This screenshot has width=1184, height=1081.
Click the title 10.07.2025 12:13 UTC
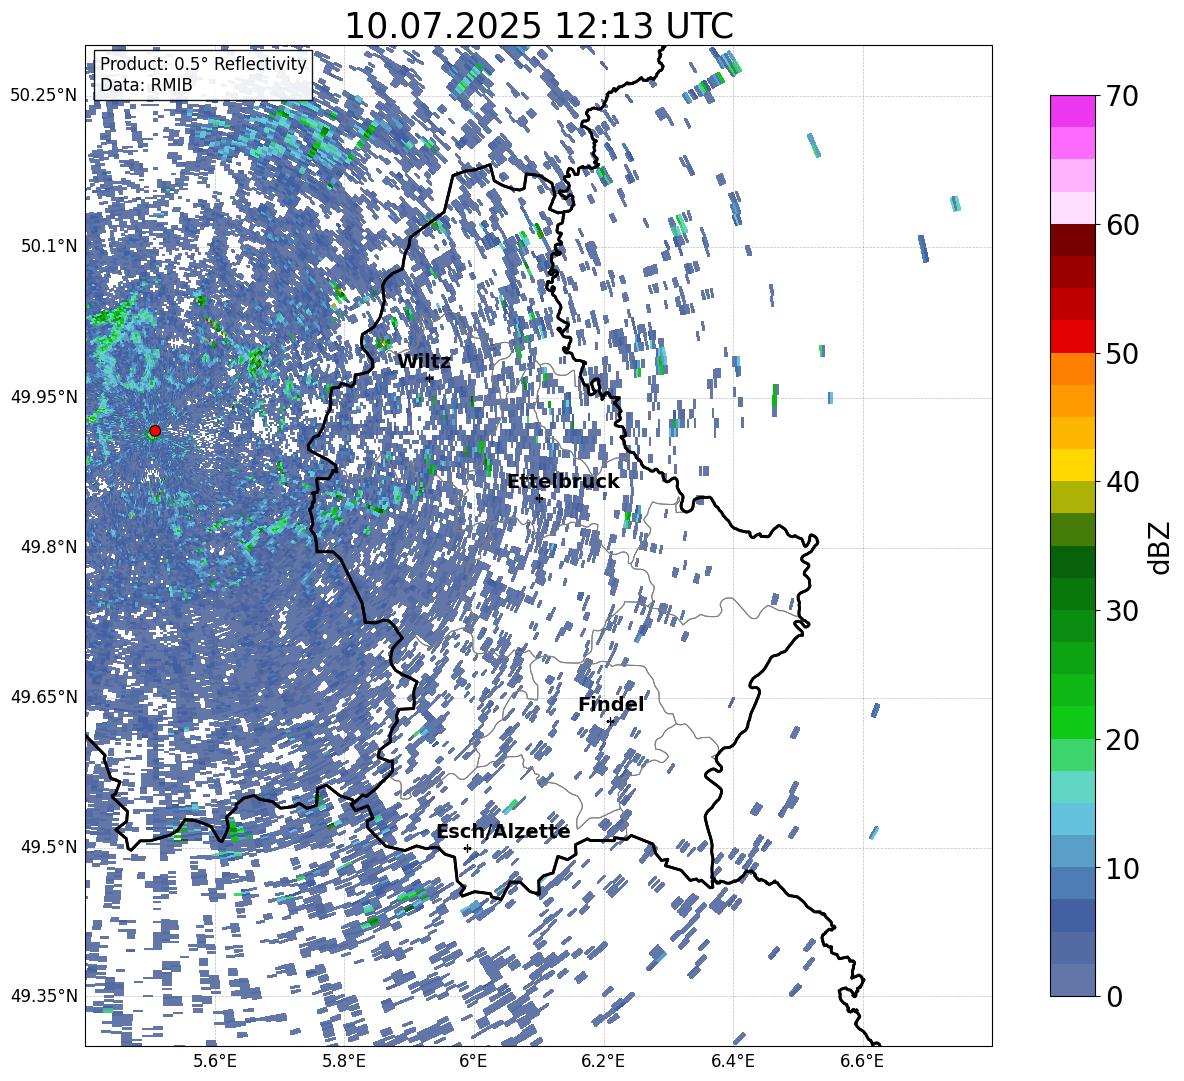click(x=539, y=26)
